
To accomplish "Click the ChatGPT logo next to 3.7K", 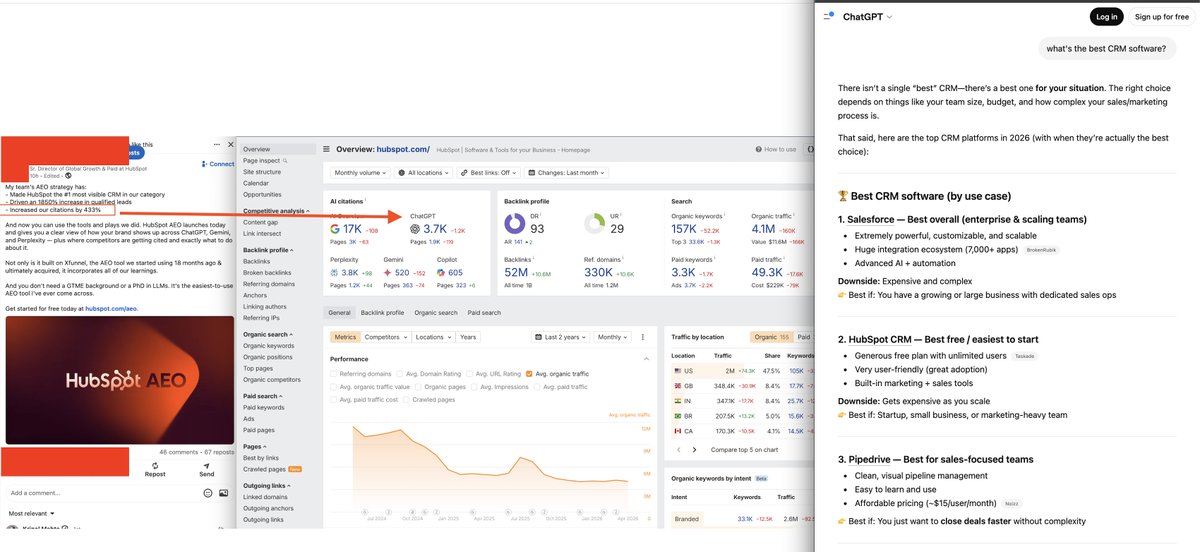I will [x=415, y=228].
